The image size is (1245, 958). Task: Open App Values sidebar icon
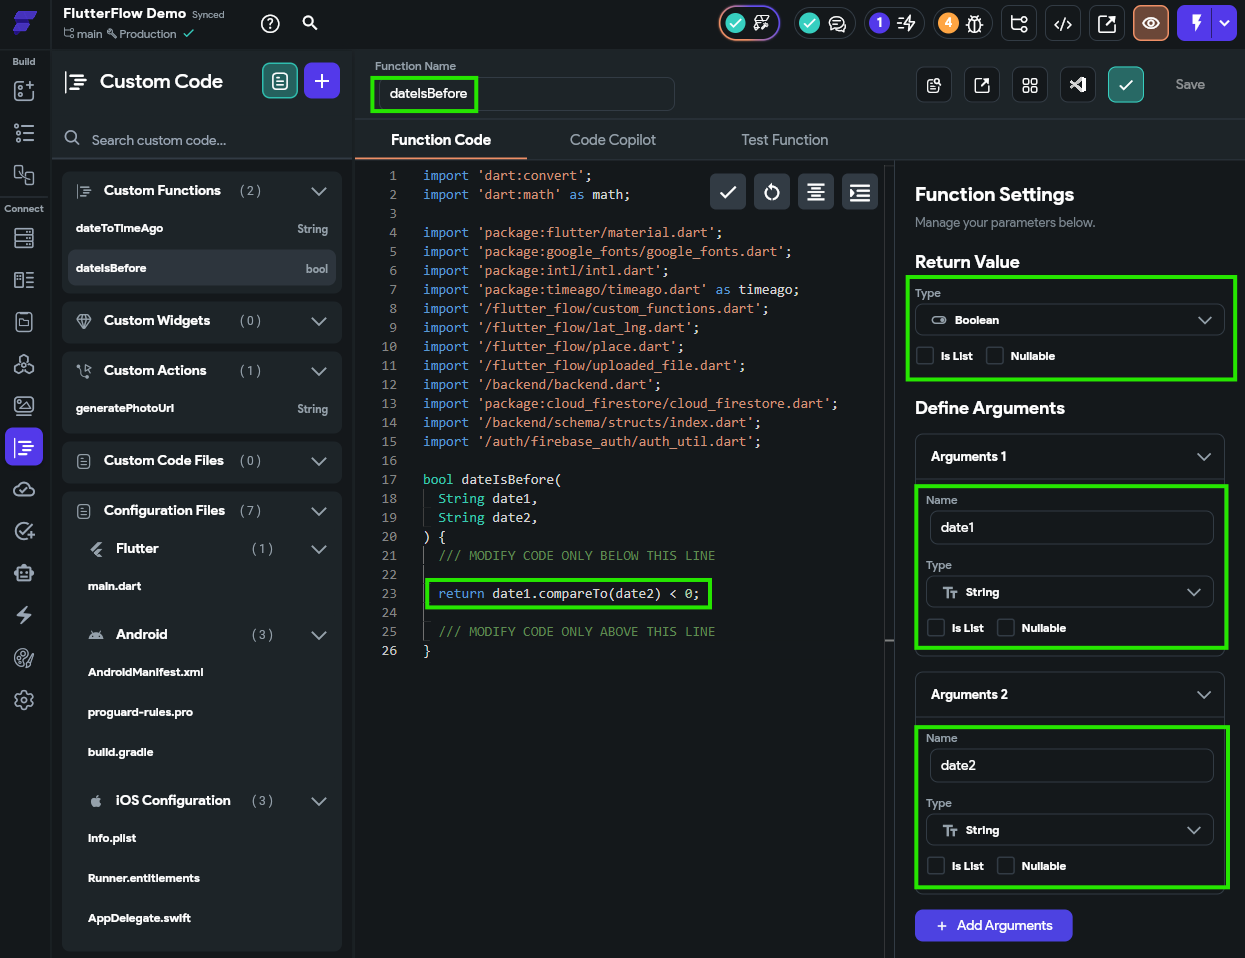coord(24,322)
